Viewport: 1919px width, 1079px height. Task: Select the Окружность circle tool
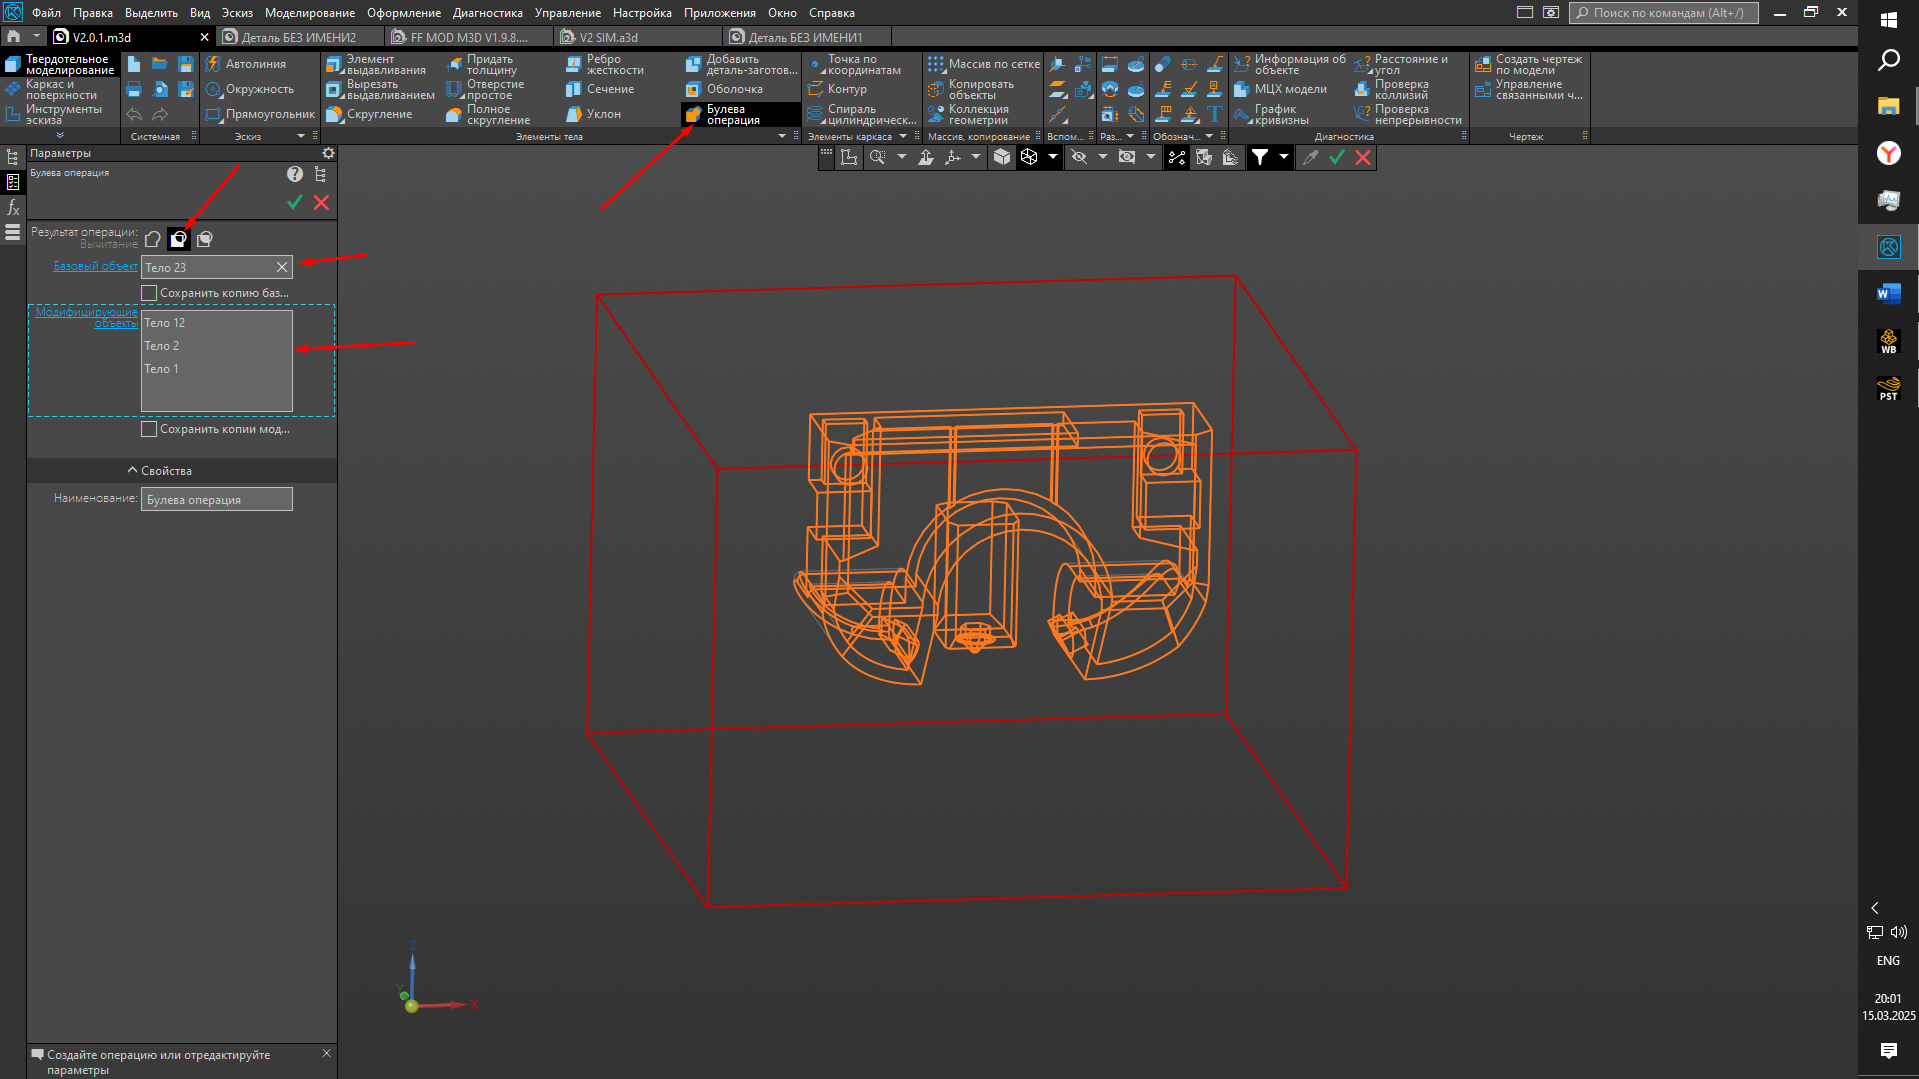250,89
